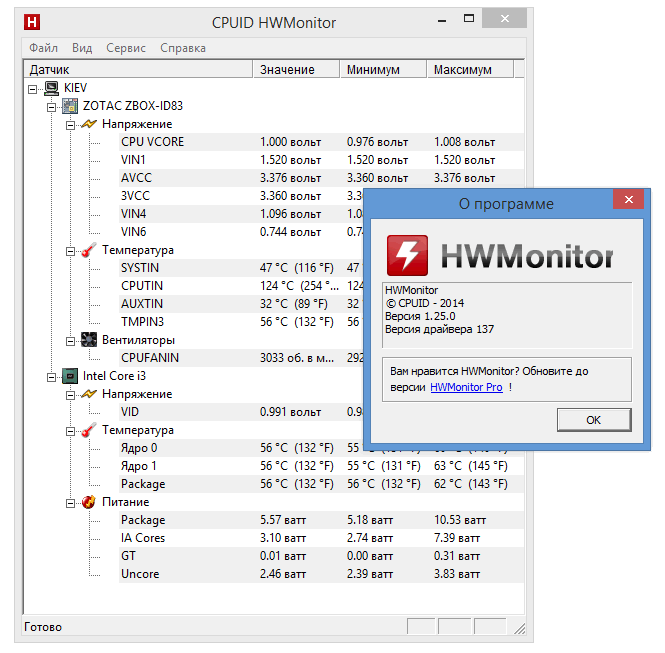Select the SYSTIN temperature row
The image size is (665, 653).
click(241, 268)
